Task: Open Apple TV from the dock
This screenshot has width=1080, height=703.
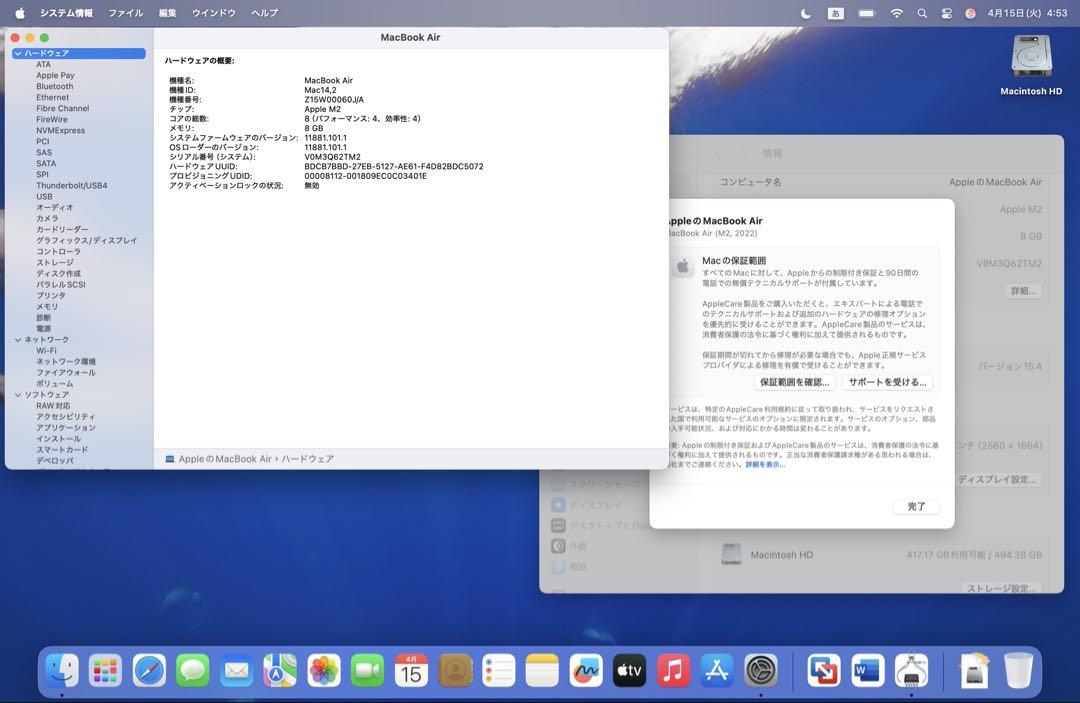Action: [630, 671]
